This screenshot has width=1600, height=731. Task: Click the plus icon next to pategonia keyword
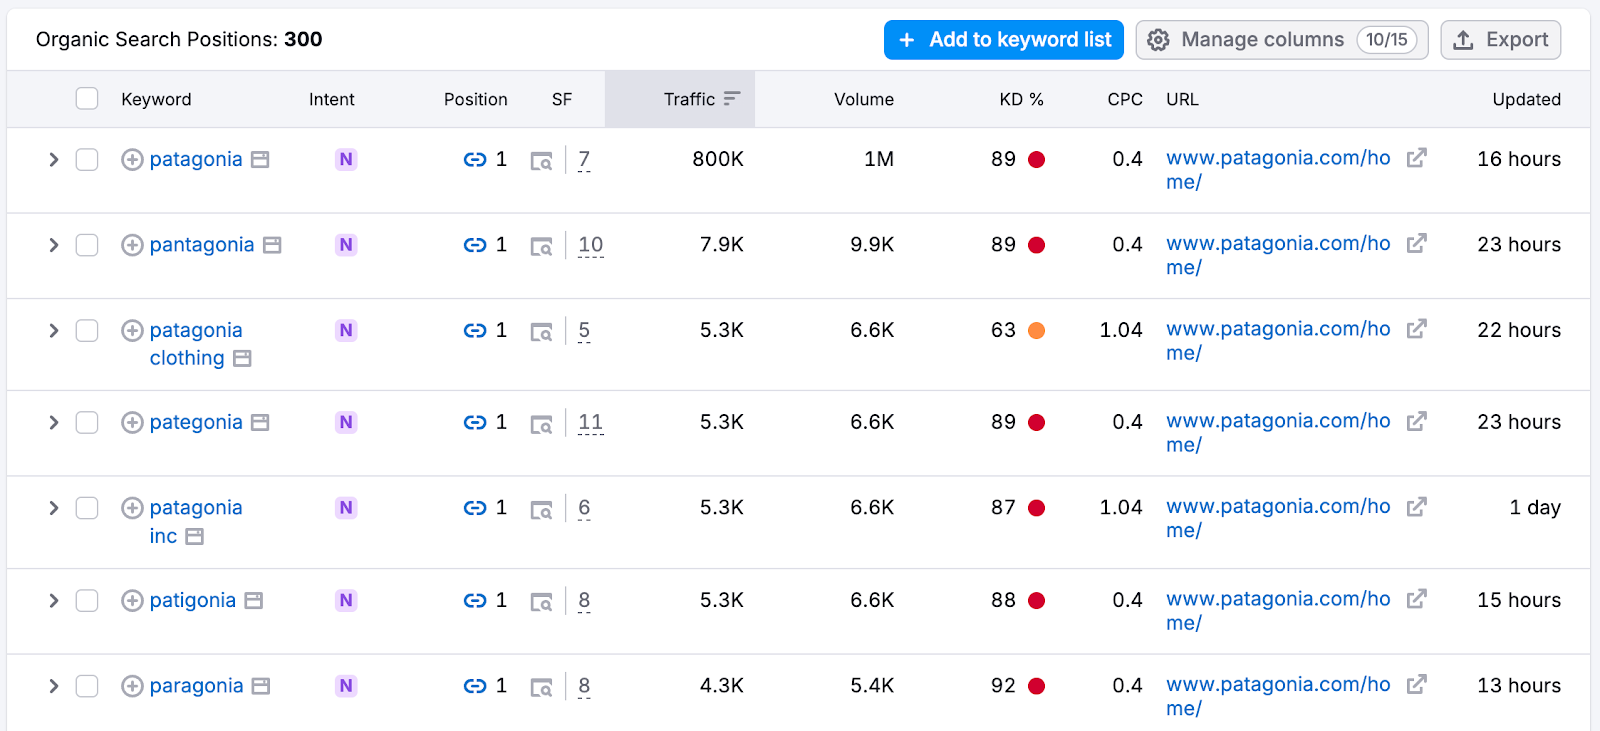tap(132, 422)
